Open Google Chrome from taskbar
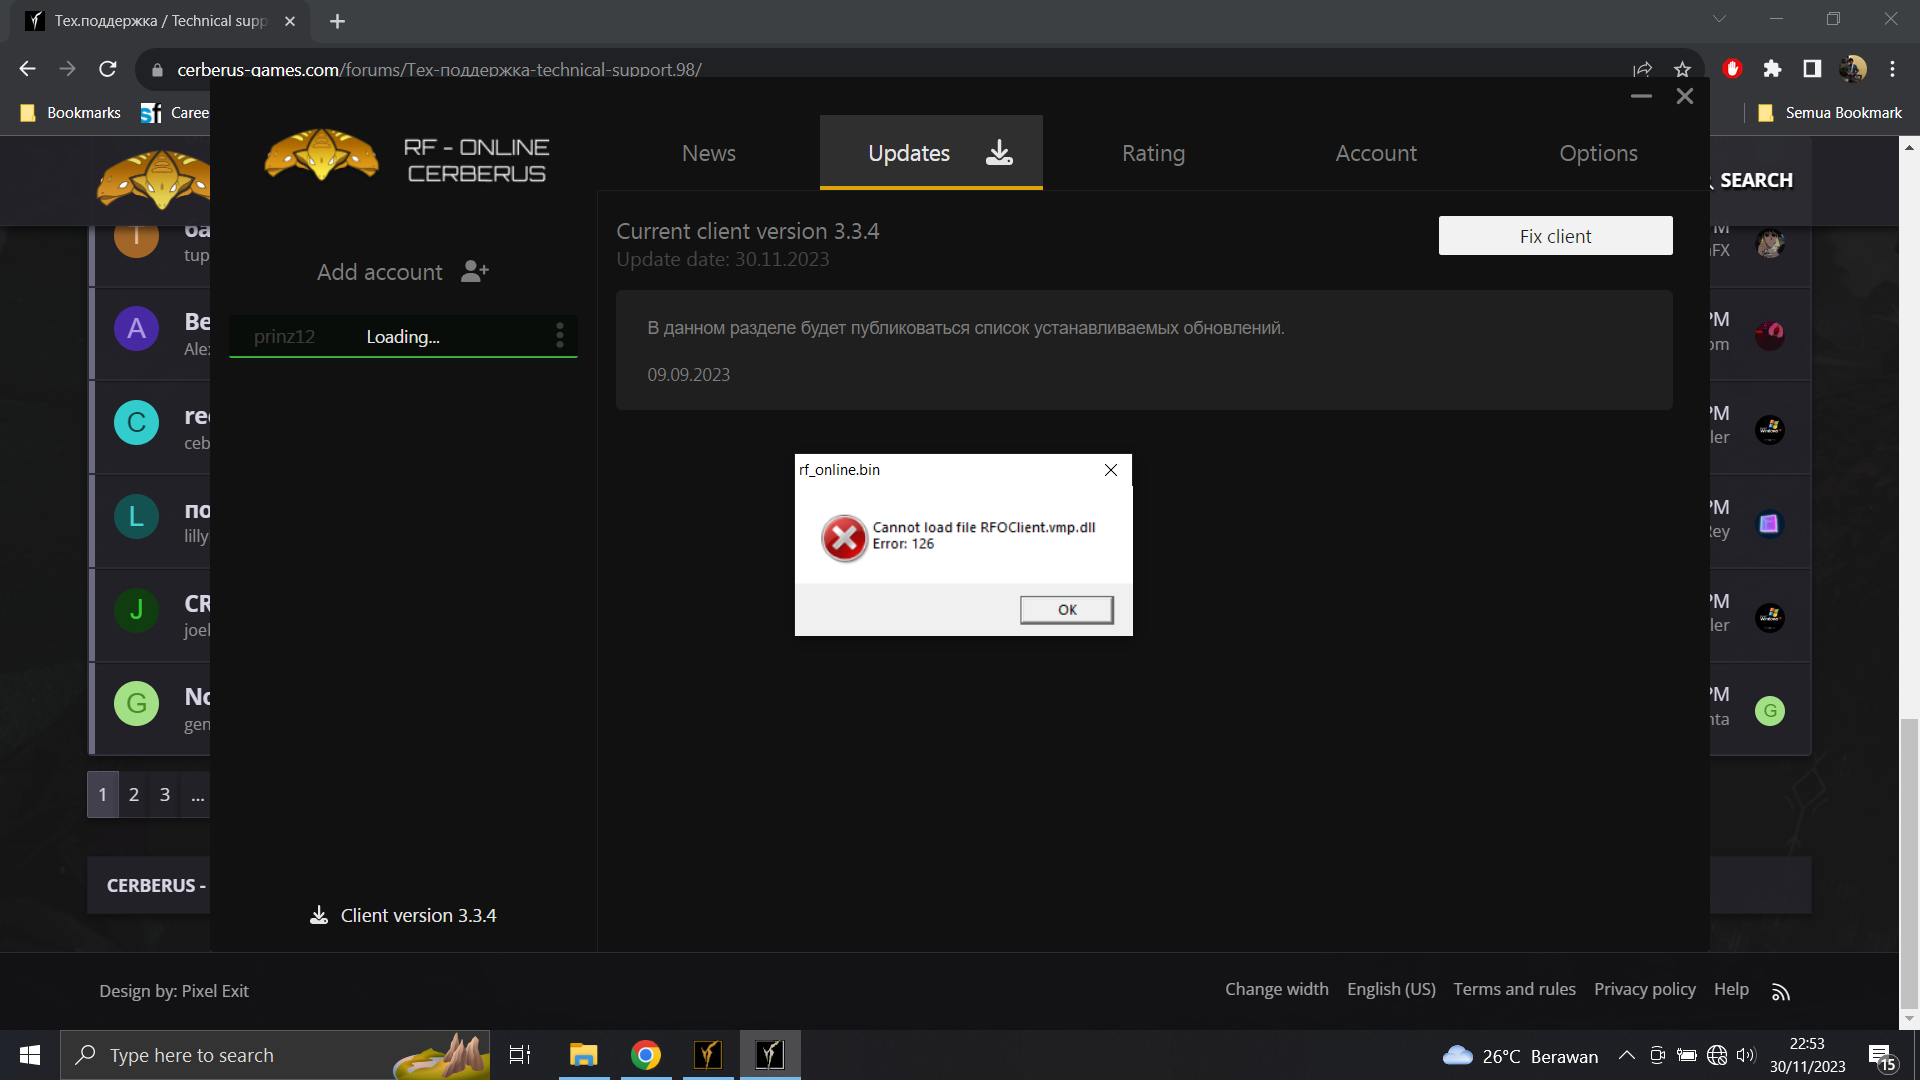1920x1080 pixels. [646, 1055]
